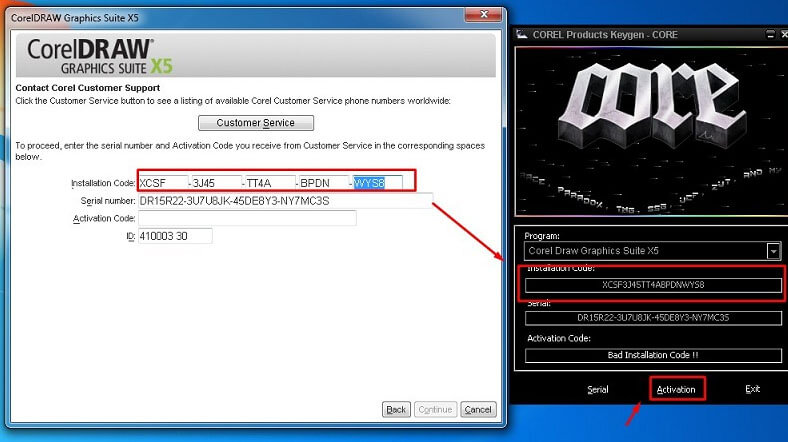Click the Serial number field in CorelDRAW

284,201
